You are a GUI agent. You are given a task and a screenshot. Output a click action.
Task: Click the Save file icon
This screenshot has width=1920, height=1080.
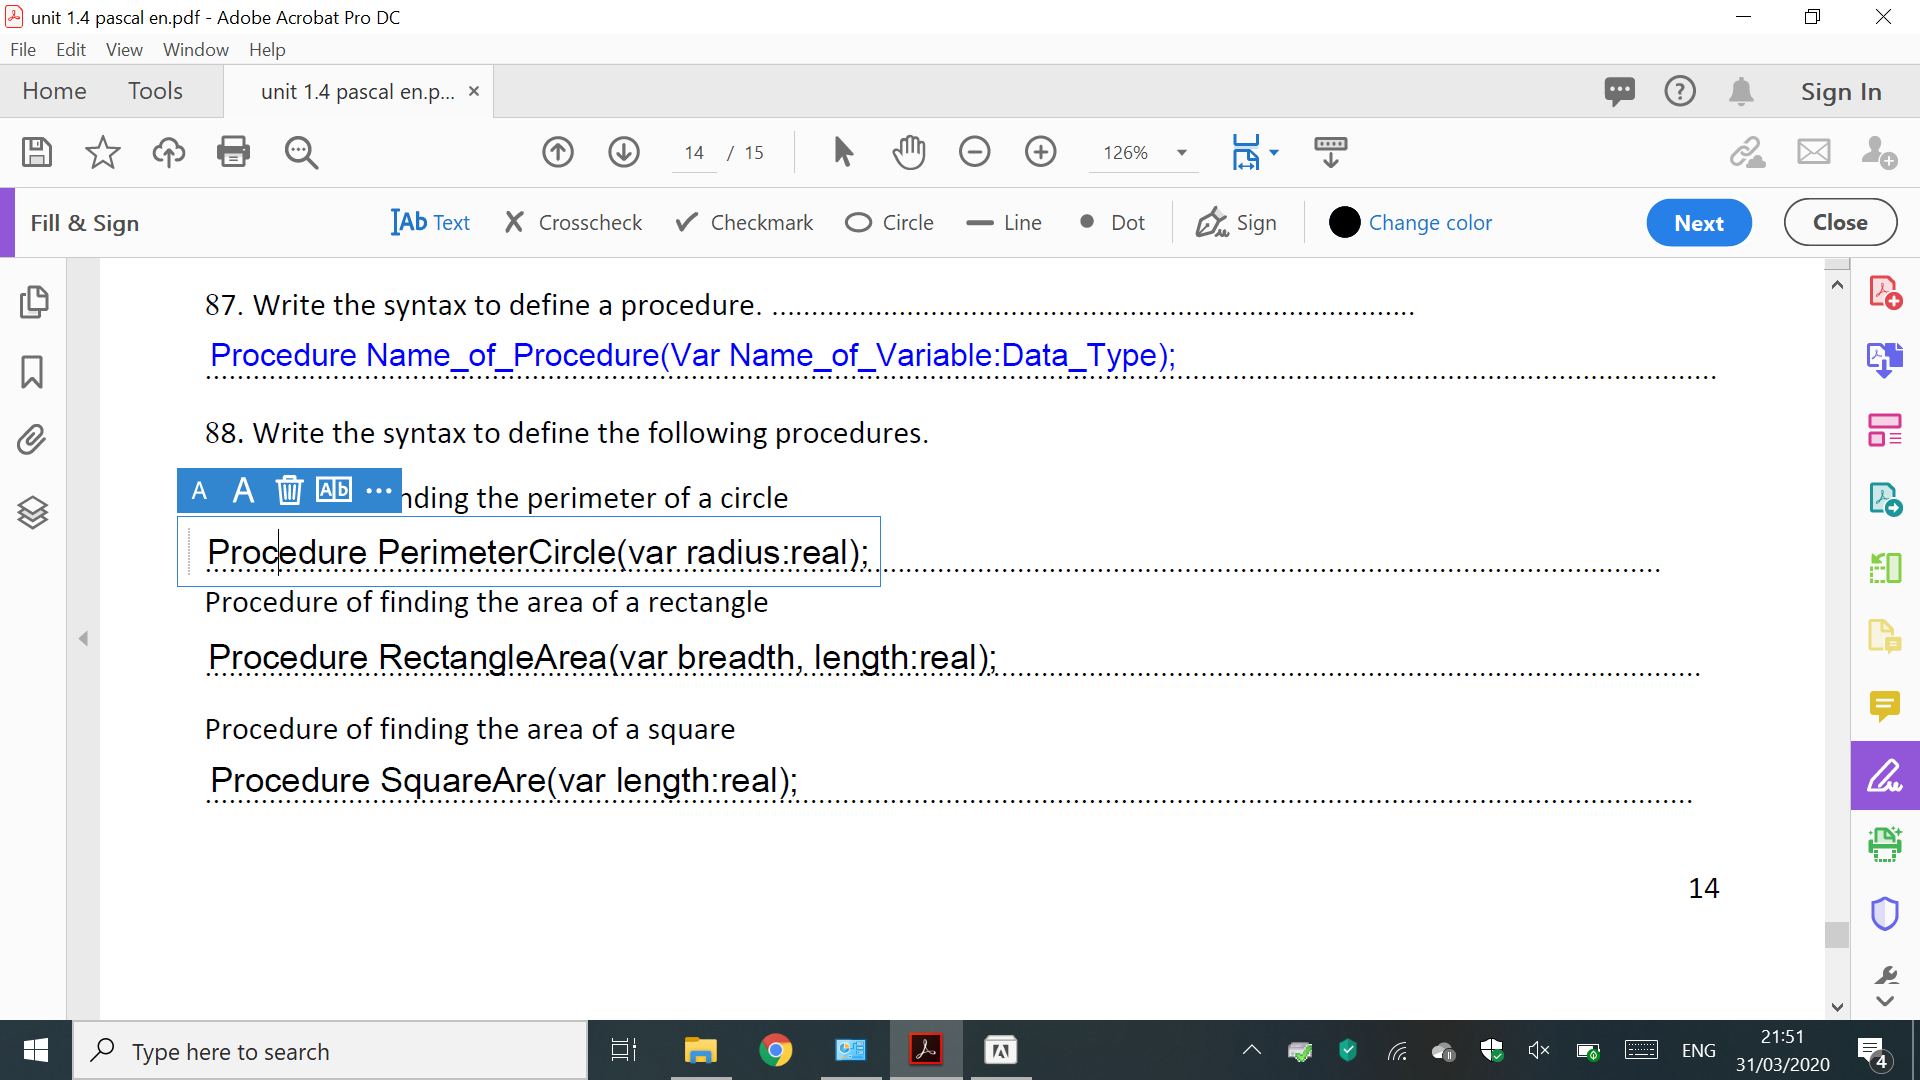point(37,152)
